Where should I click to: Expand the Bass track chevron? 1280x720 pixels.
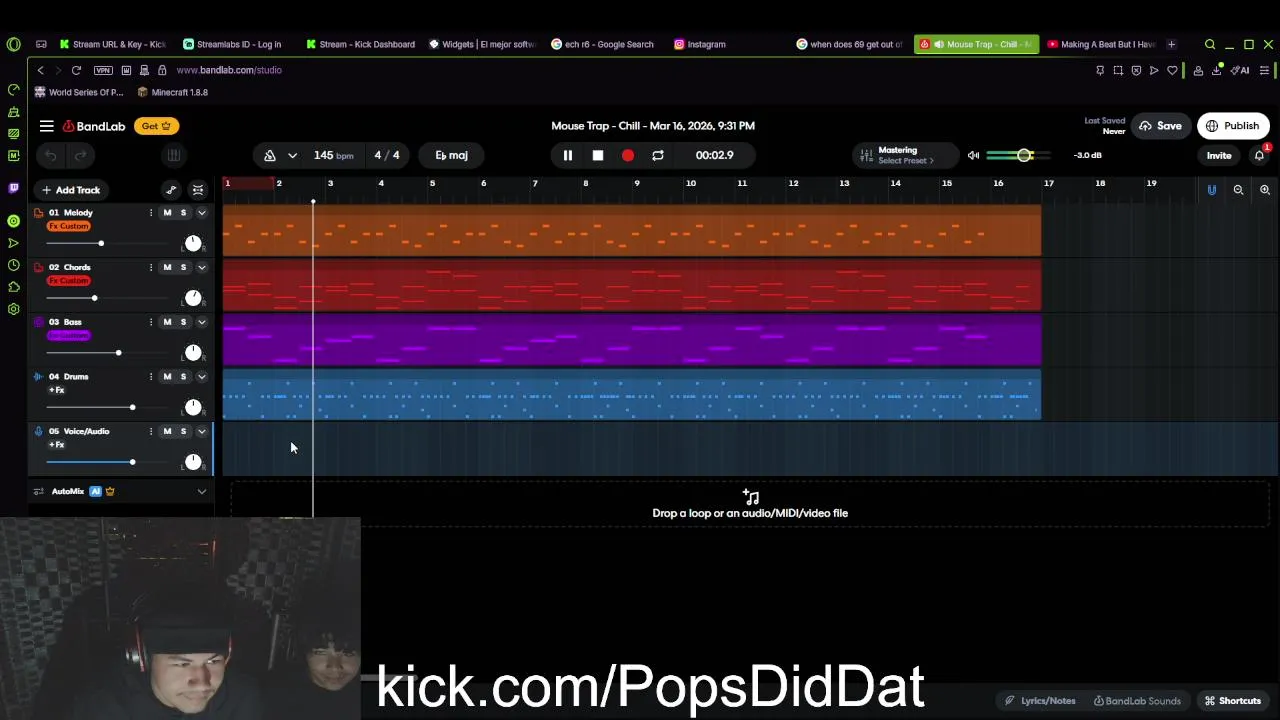[201, 322]
